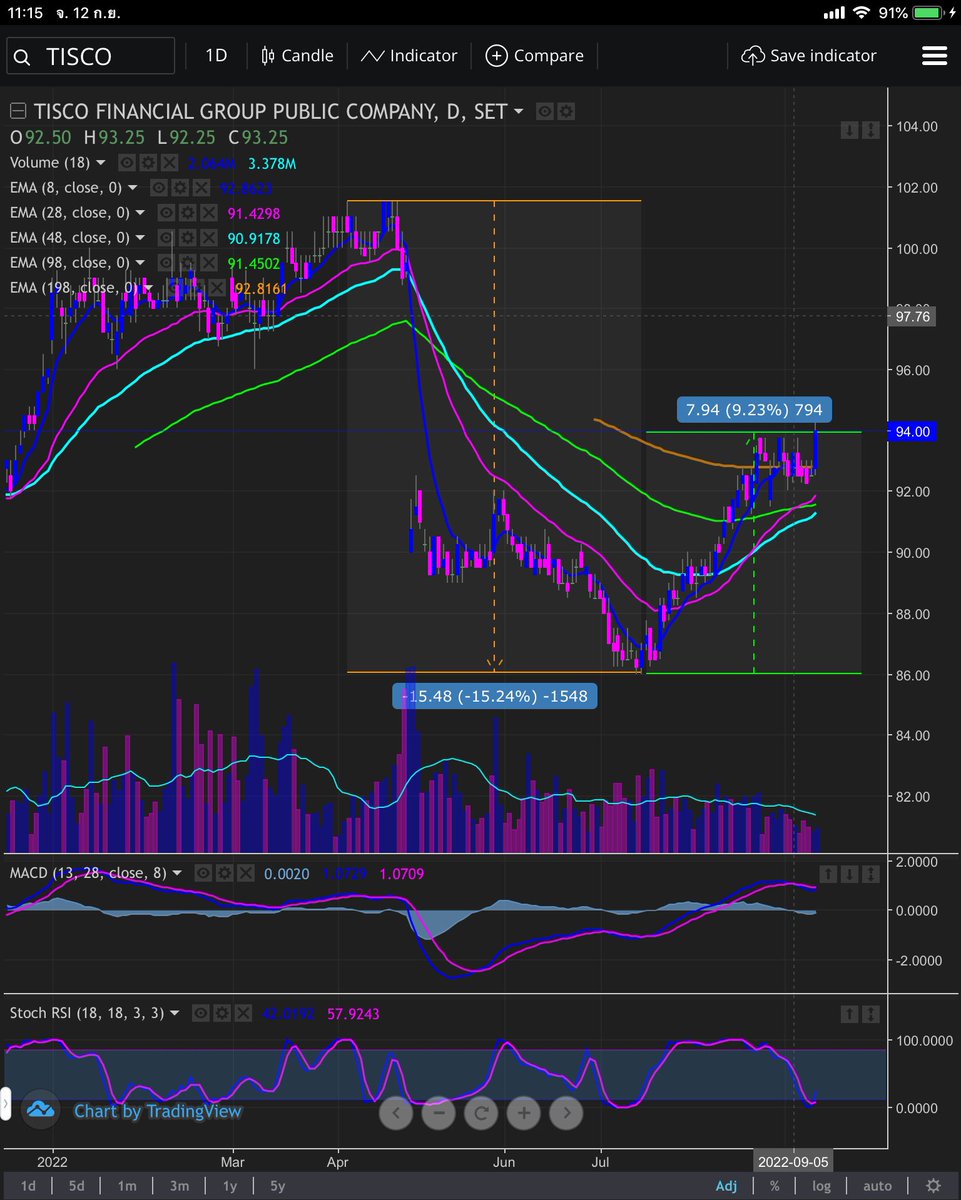Open EMA (48, close, 0) settings gear
This screenshot has height=1200, width=961.
[x=187, y=237]
